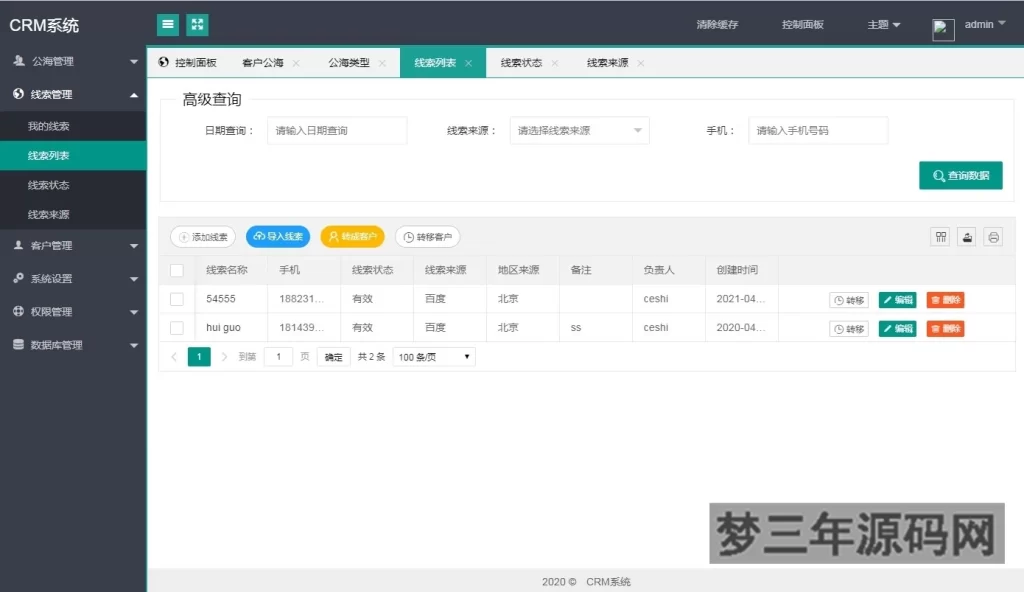Click the 线索管理 globe icon
The image size is (1024, 592).
point(18,94)
